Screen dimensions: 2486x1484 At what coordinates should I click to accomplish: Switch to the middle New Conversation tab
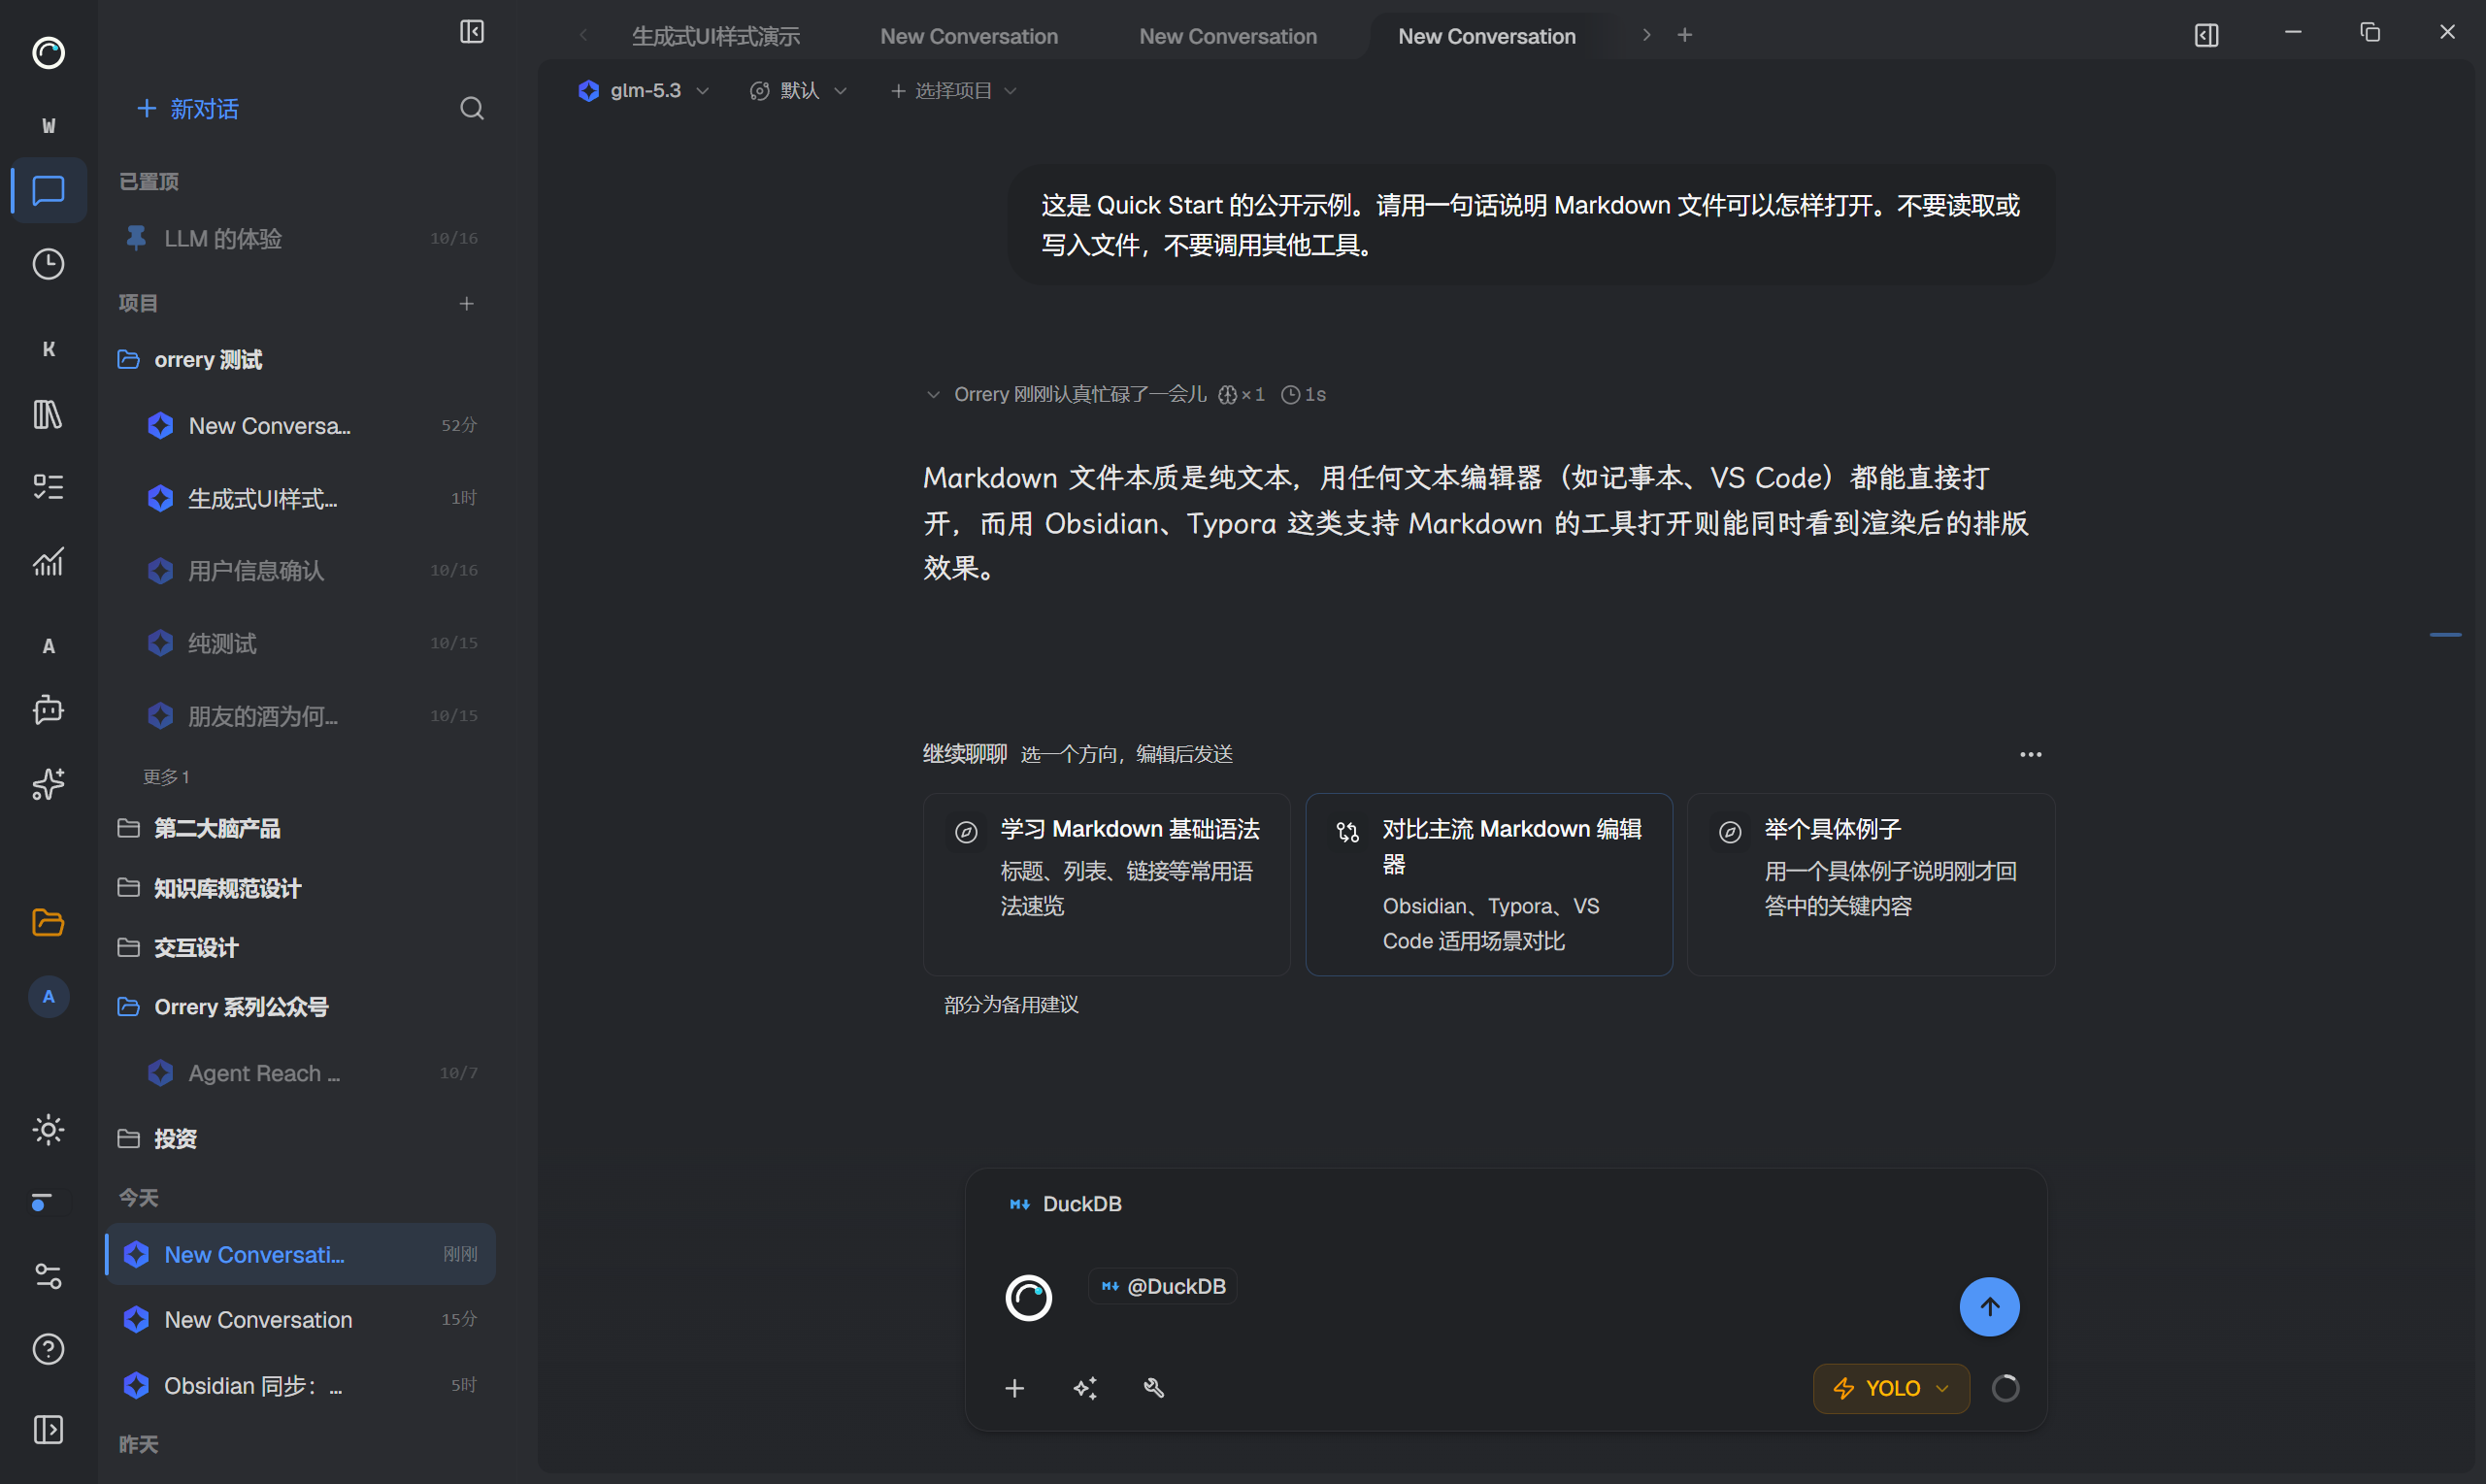pyautogui.click(x=1228, y=36)
